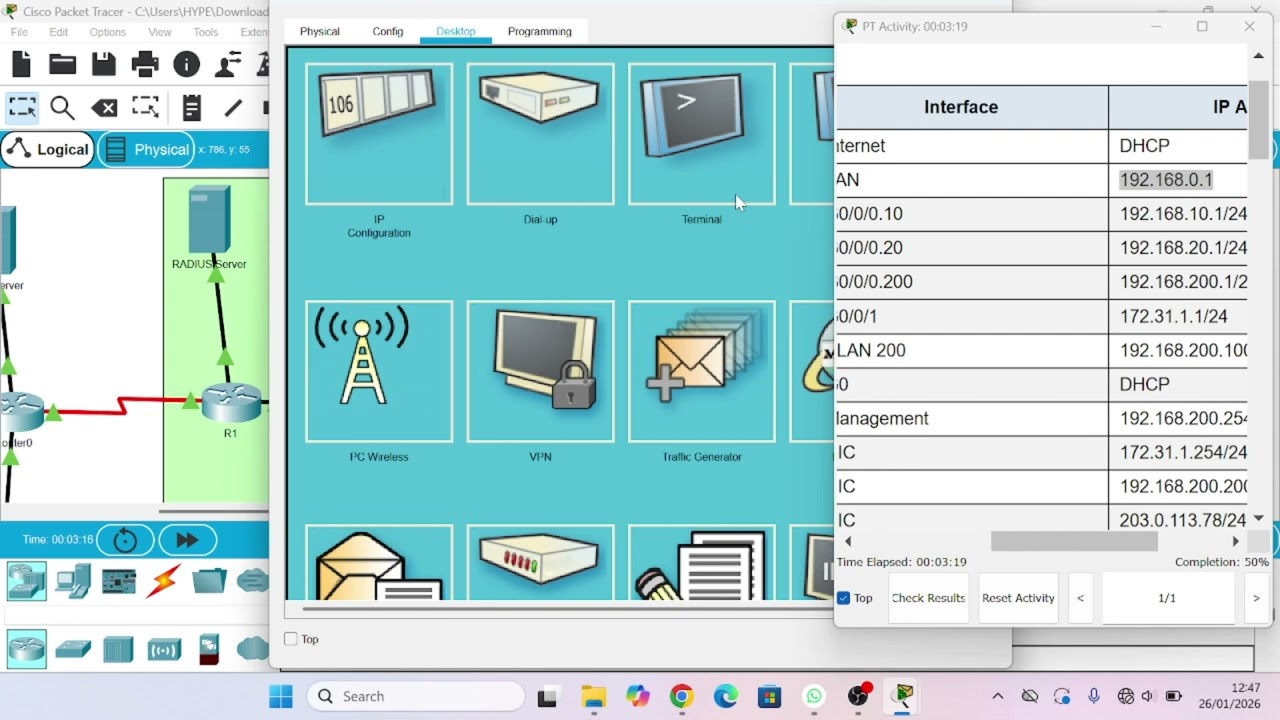Click the taskbar Search box

(416, 696)
